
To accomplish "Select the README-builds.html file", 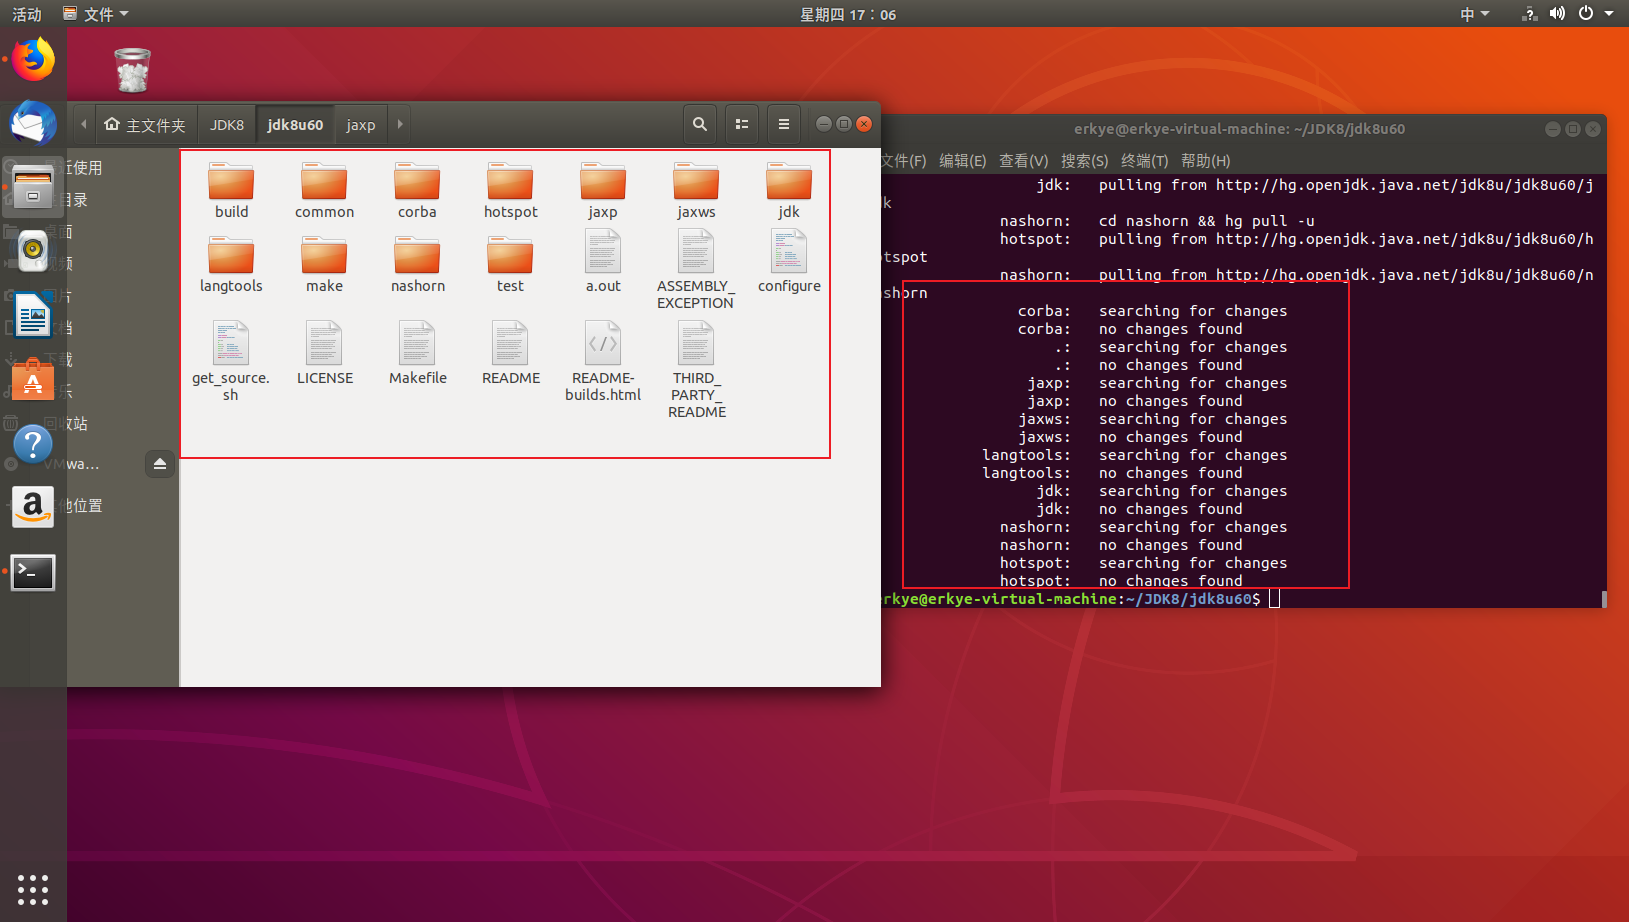I will point(603,362).
